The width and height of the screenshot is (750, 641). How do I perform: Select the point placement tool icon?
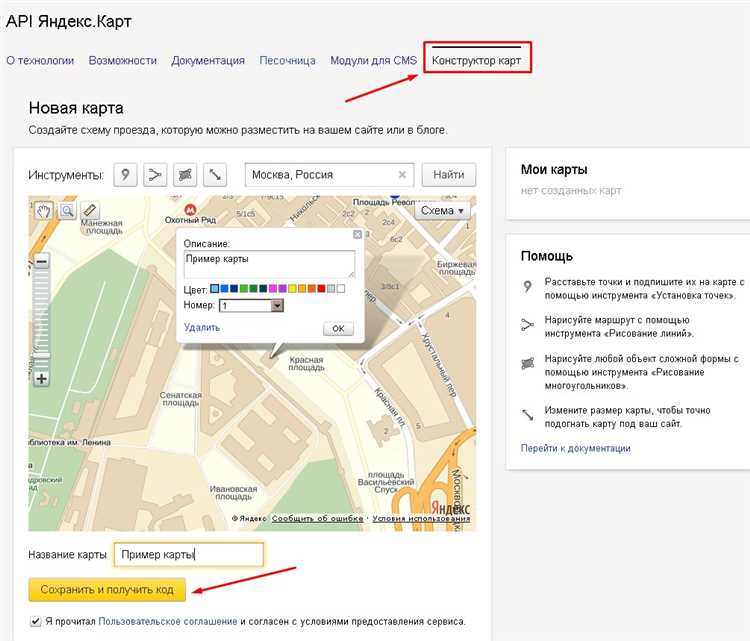125,175
